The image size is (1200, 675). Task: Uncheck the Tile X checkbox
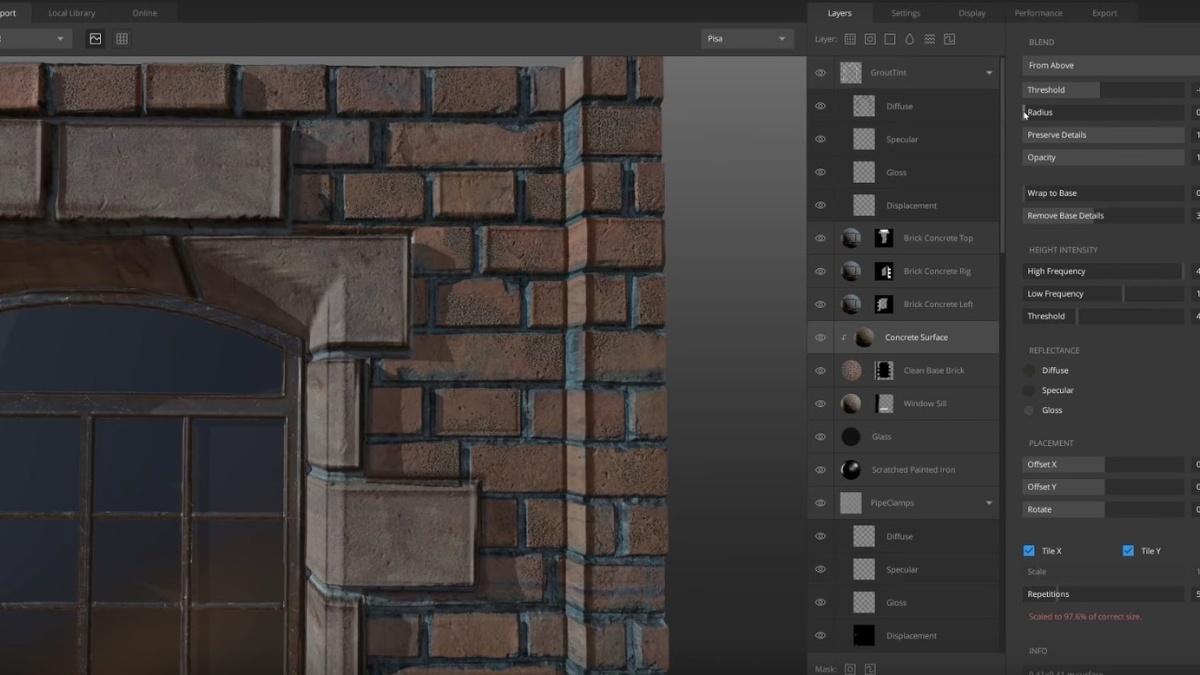coord(1029,551)
